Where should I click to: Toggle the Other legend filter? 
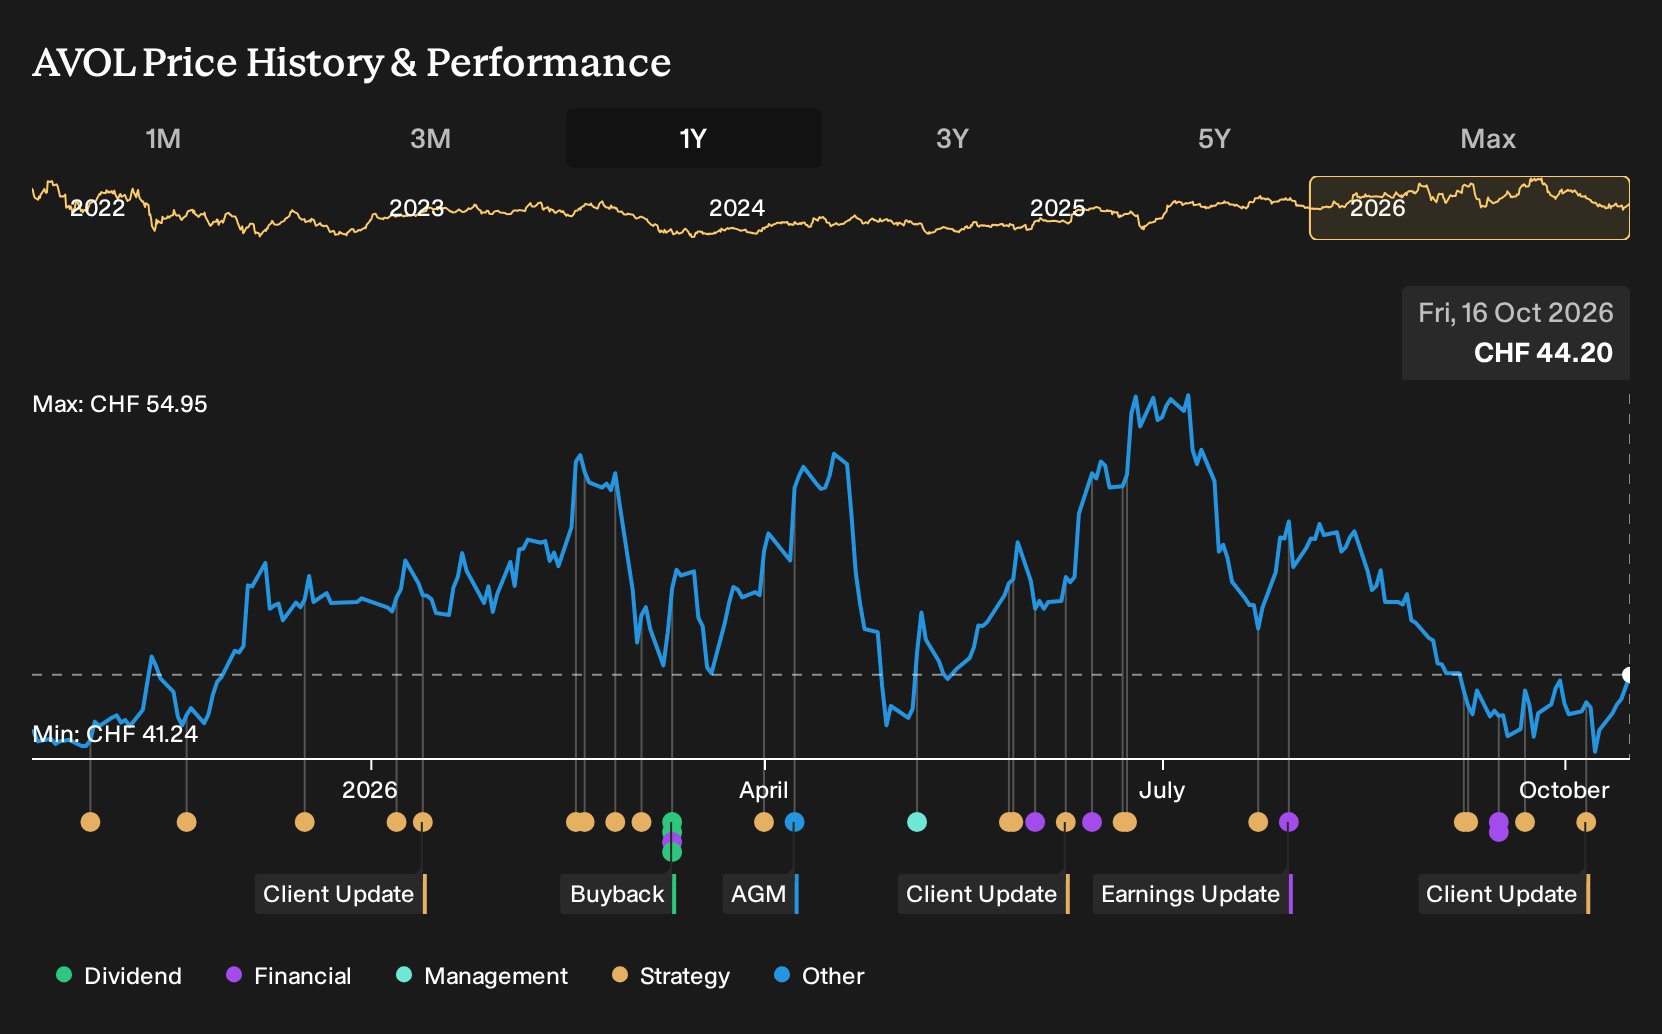[x=819, y=976]
